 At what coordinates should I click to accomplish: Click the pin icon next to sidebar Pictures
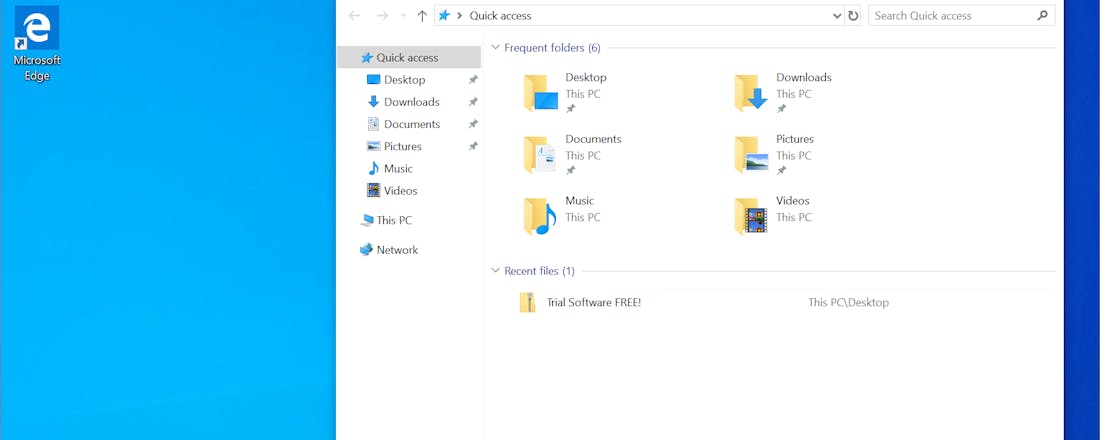473,147
